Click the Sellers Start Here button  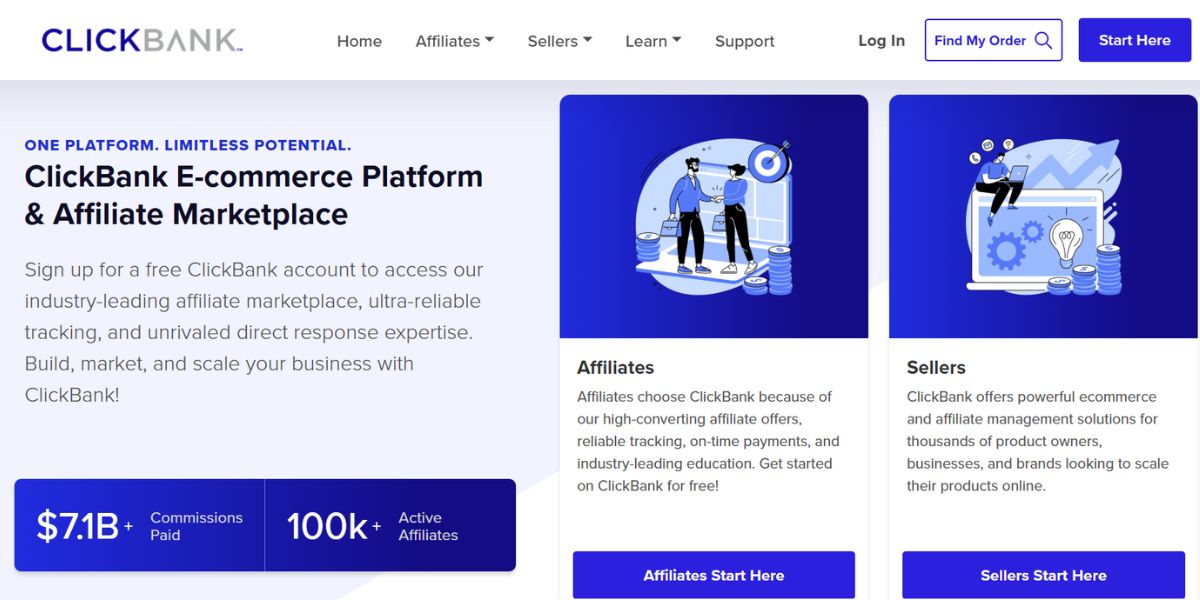pyautogui.click(x=1043, y=575)
